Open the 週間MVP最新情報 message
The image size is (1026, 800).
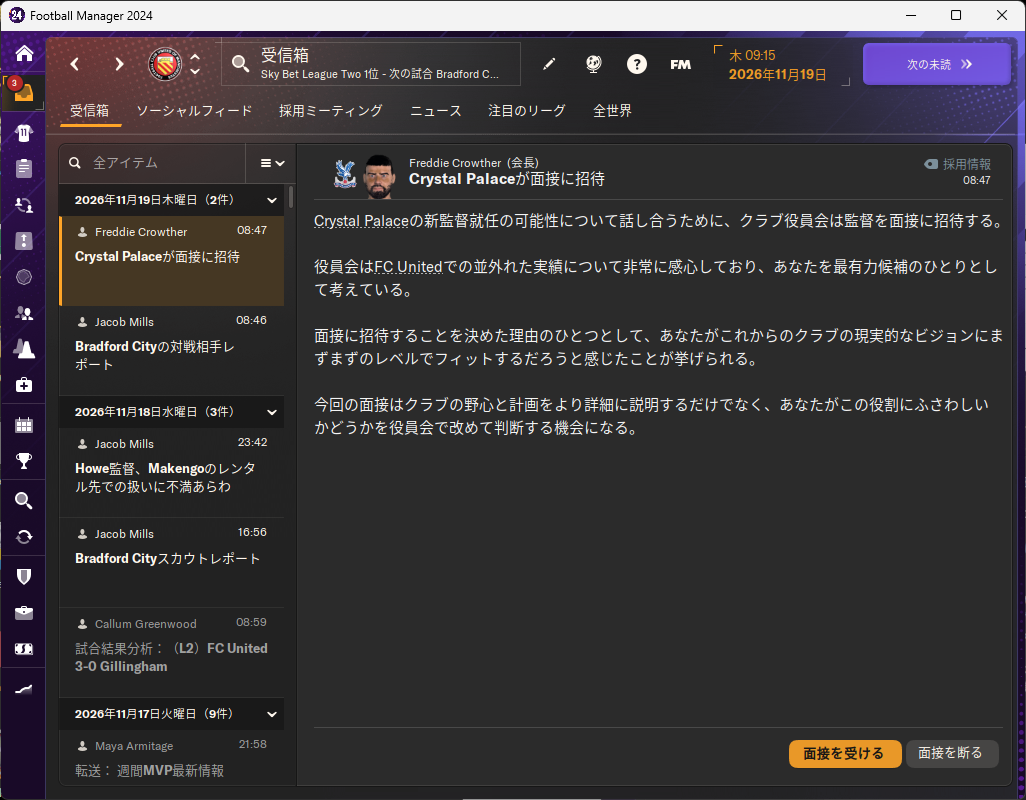tap(171, 759)
